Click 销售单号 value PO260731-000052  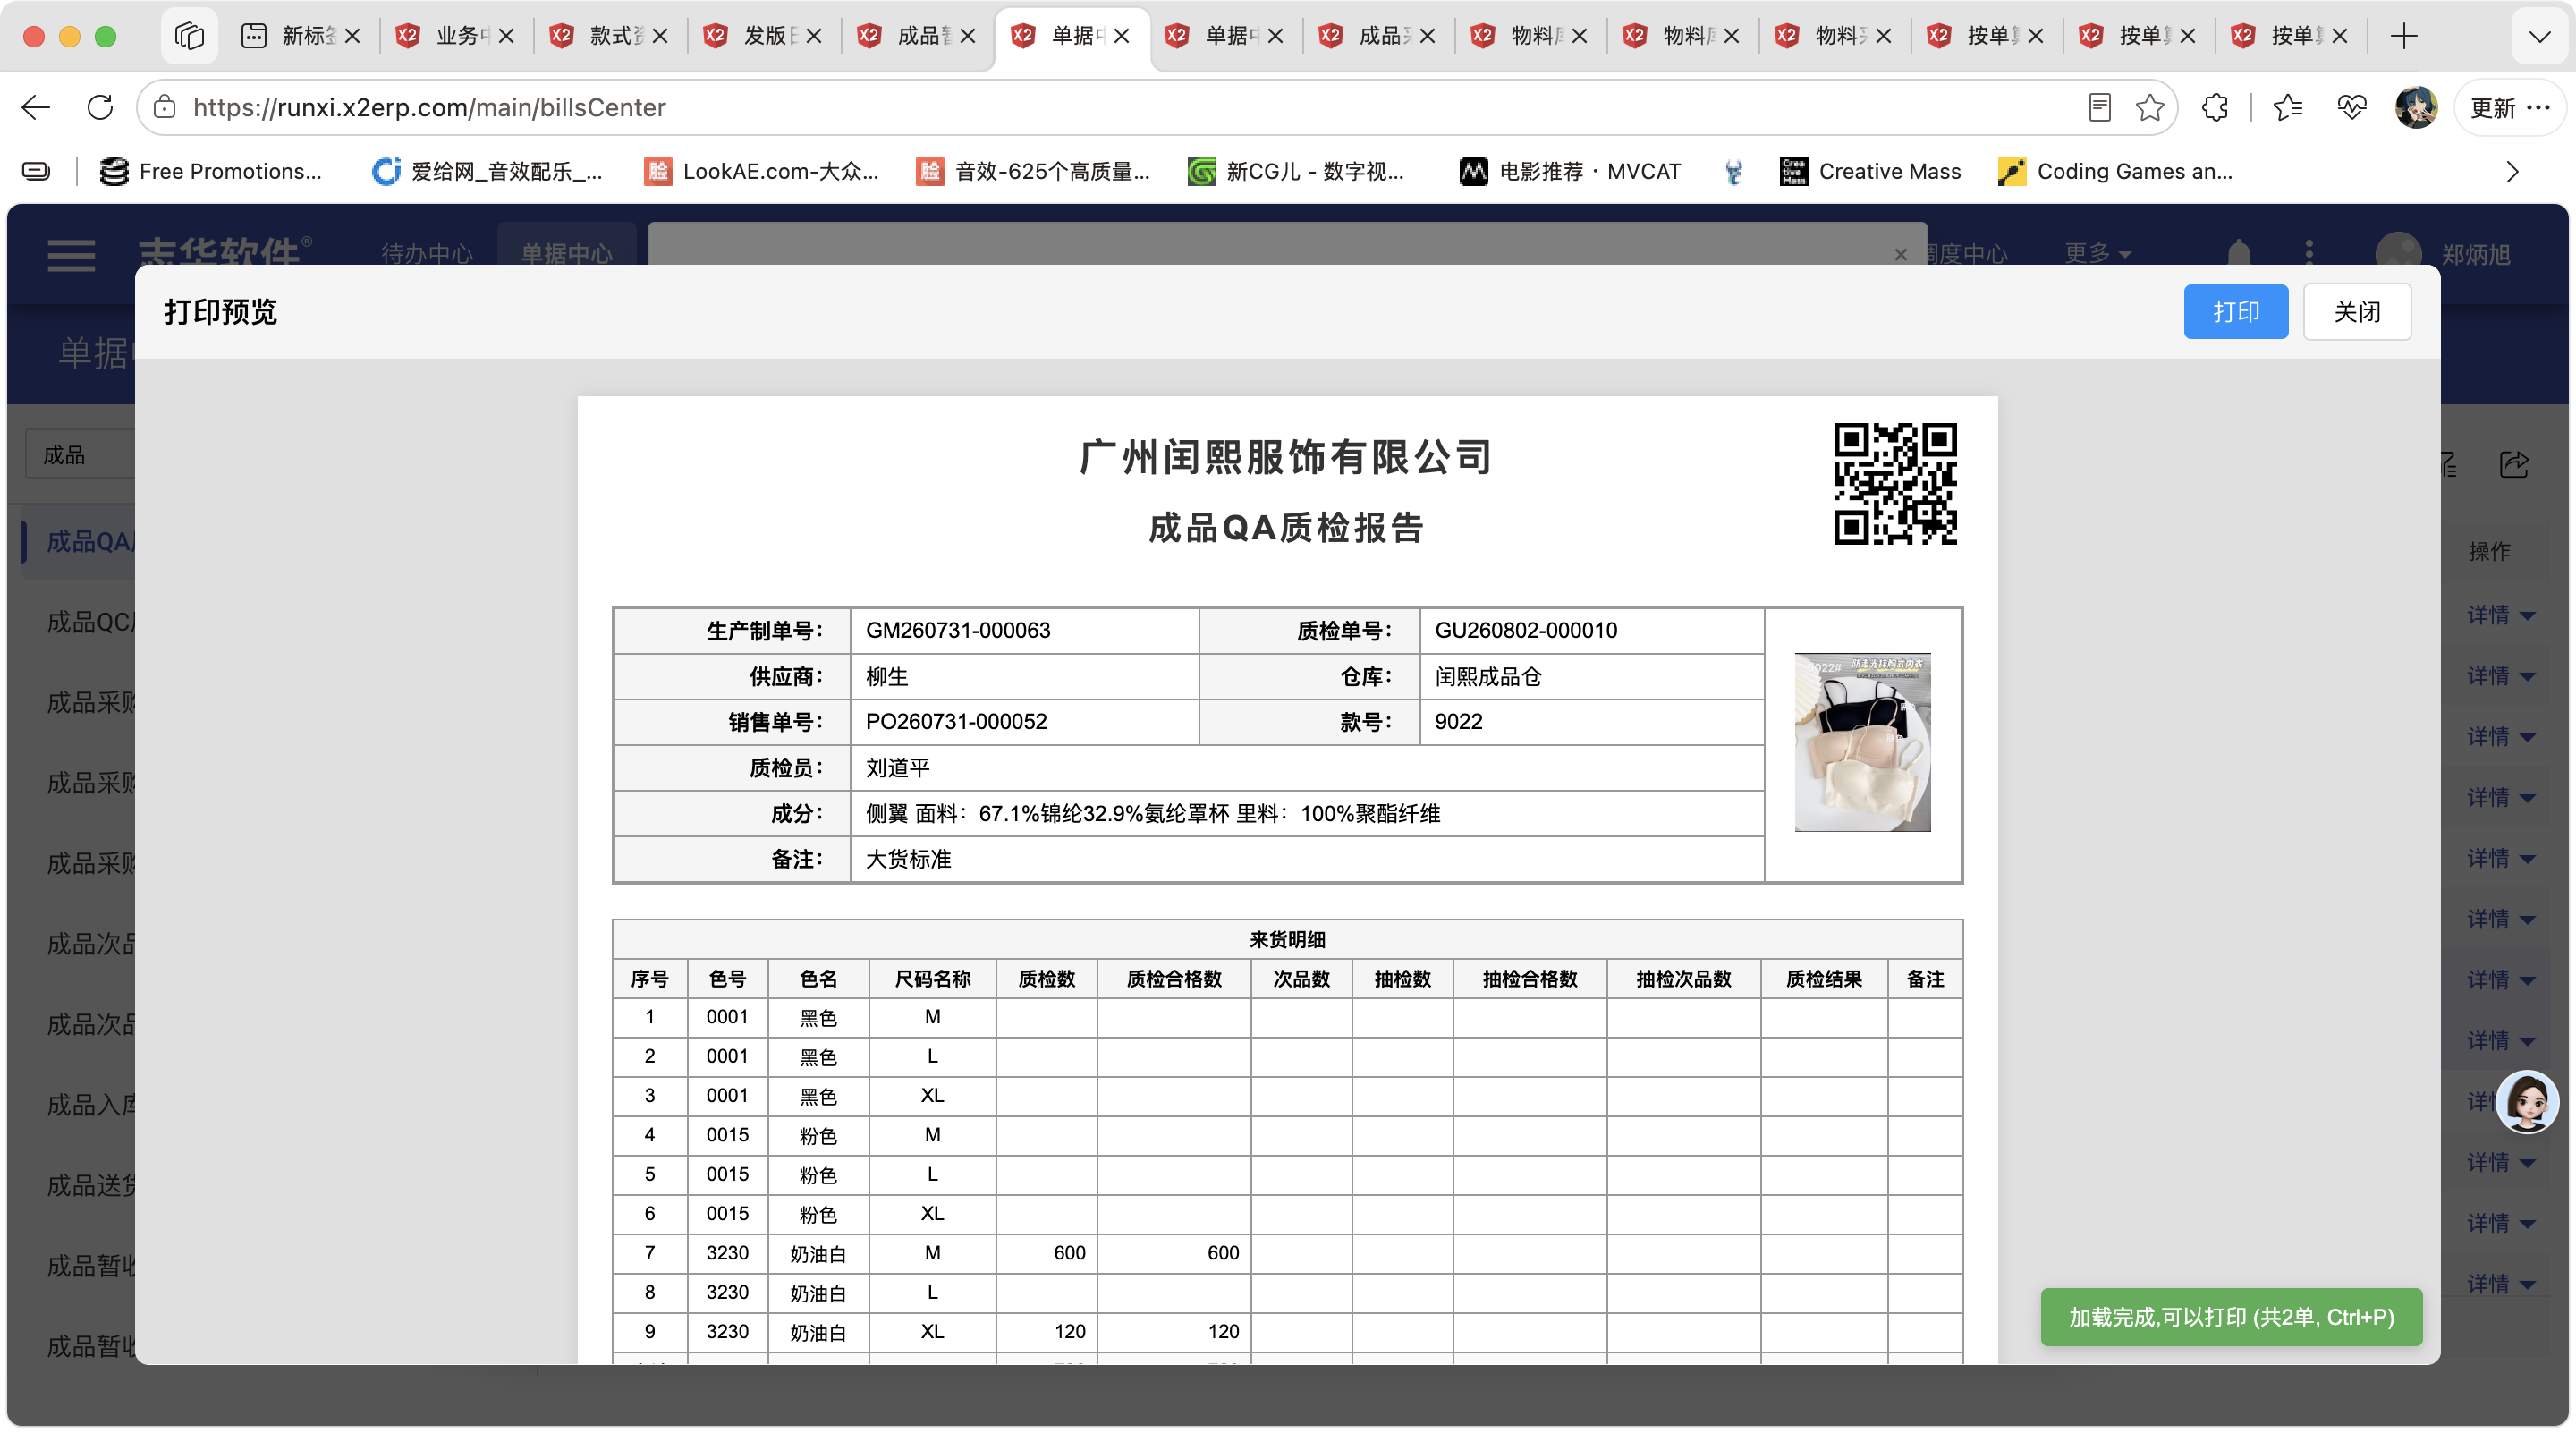pos(955,721)
